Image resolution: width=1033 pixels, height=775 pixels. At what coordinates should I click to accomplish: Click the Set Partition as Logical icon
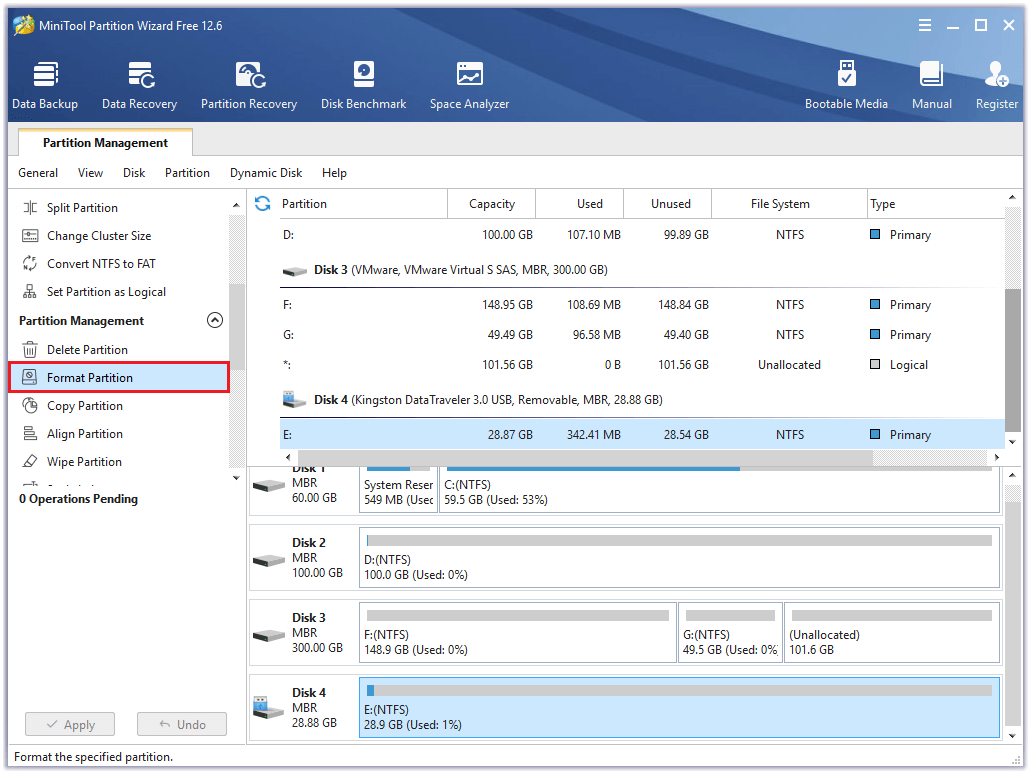point(30,291)
